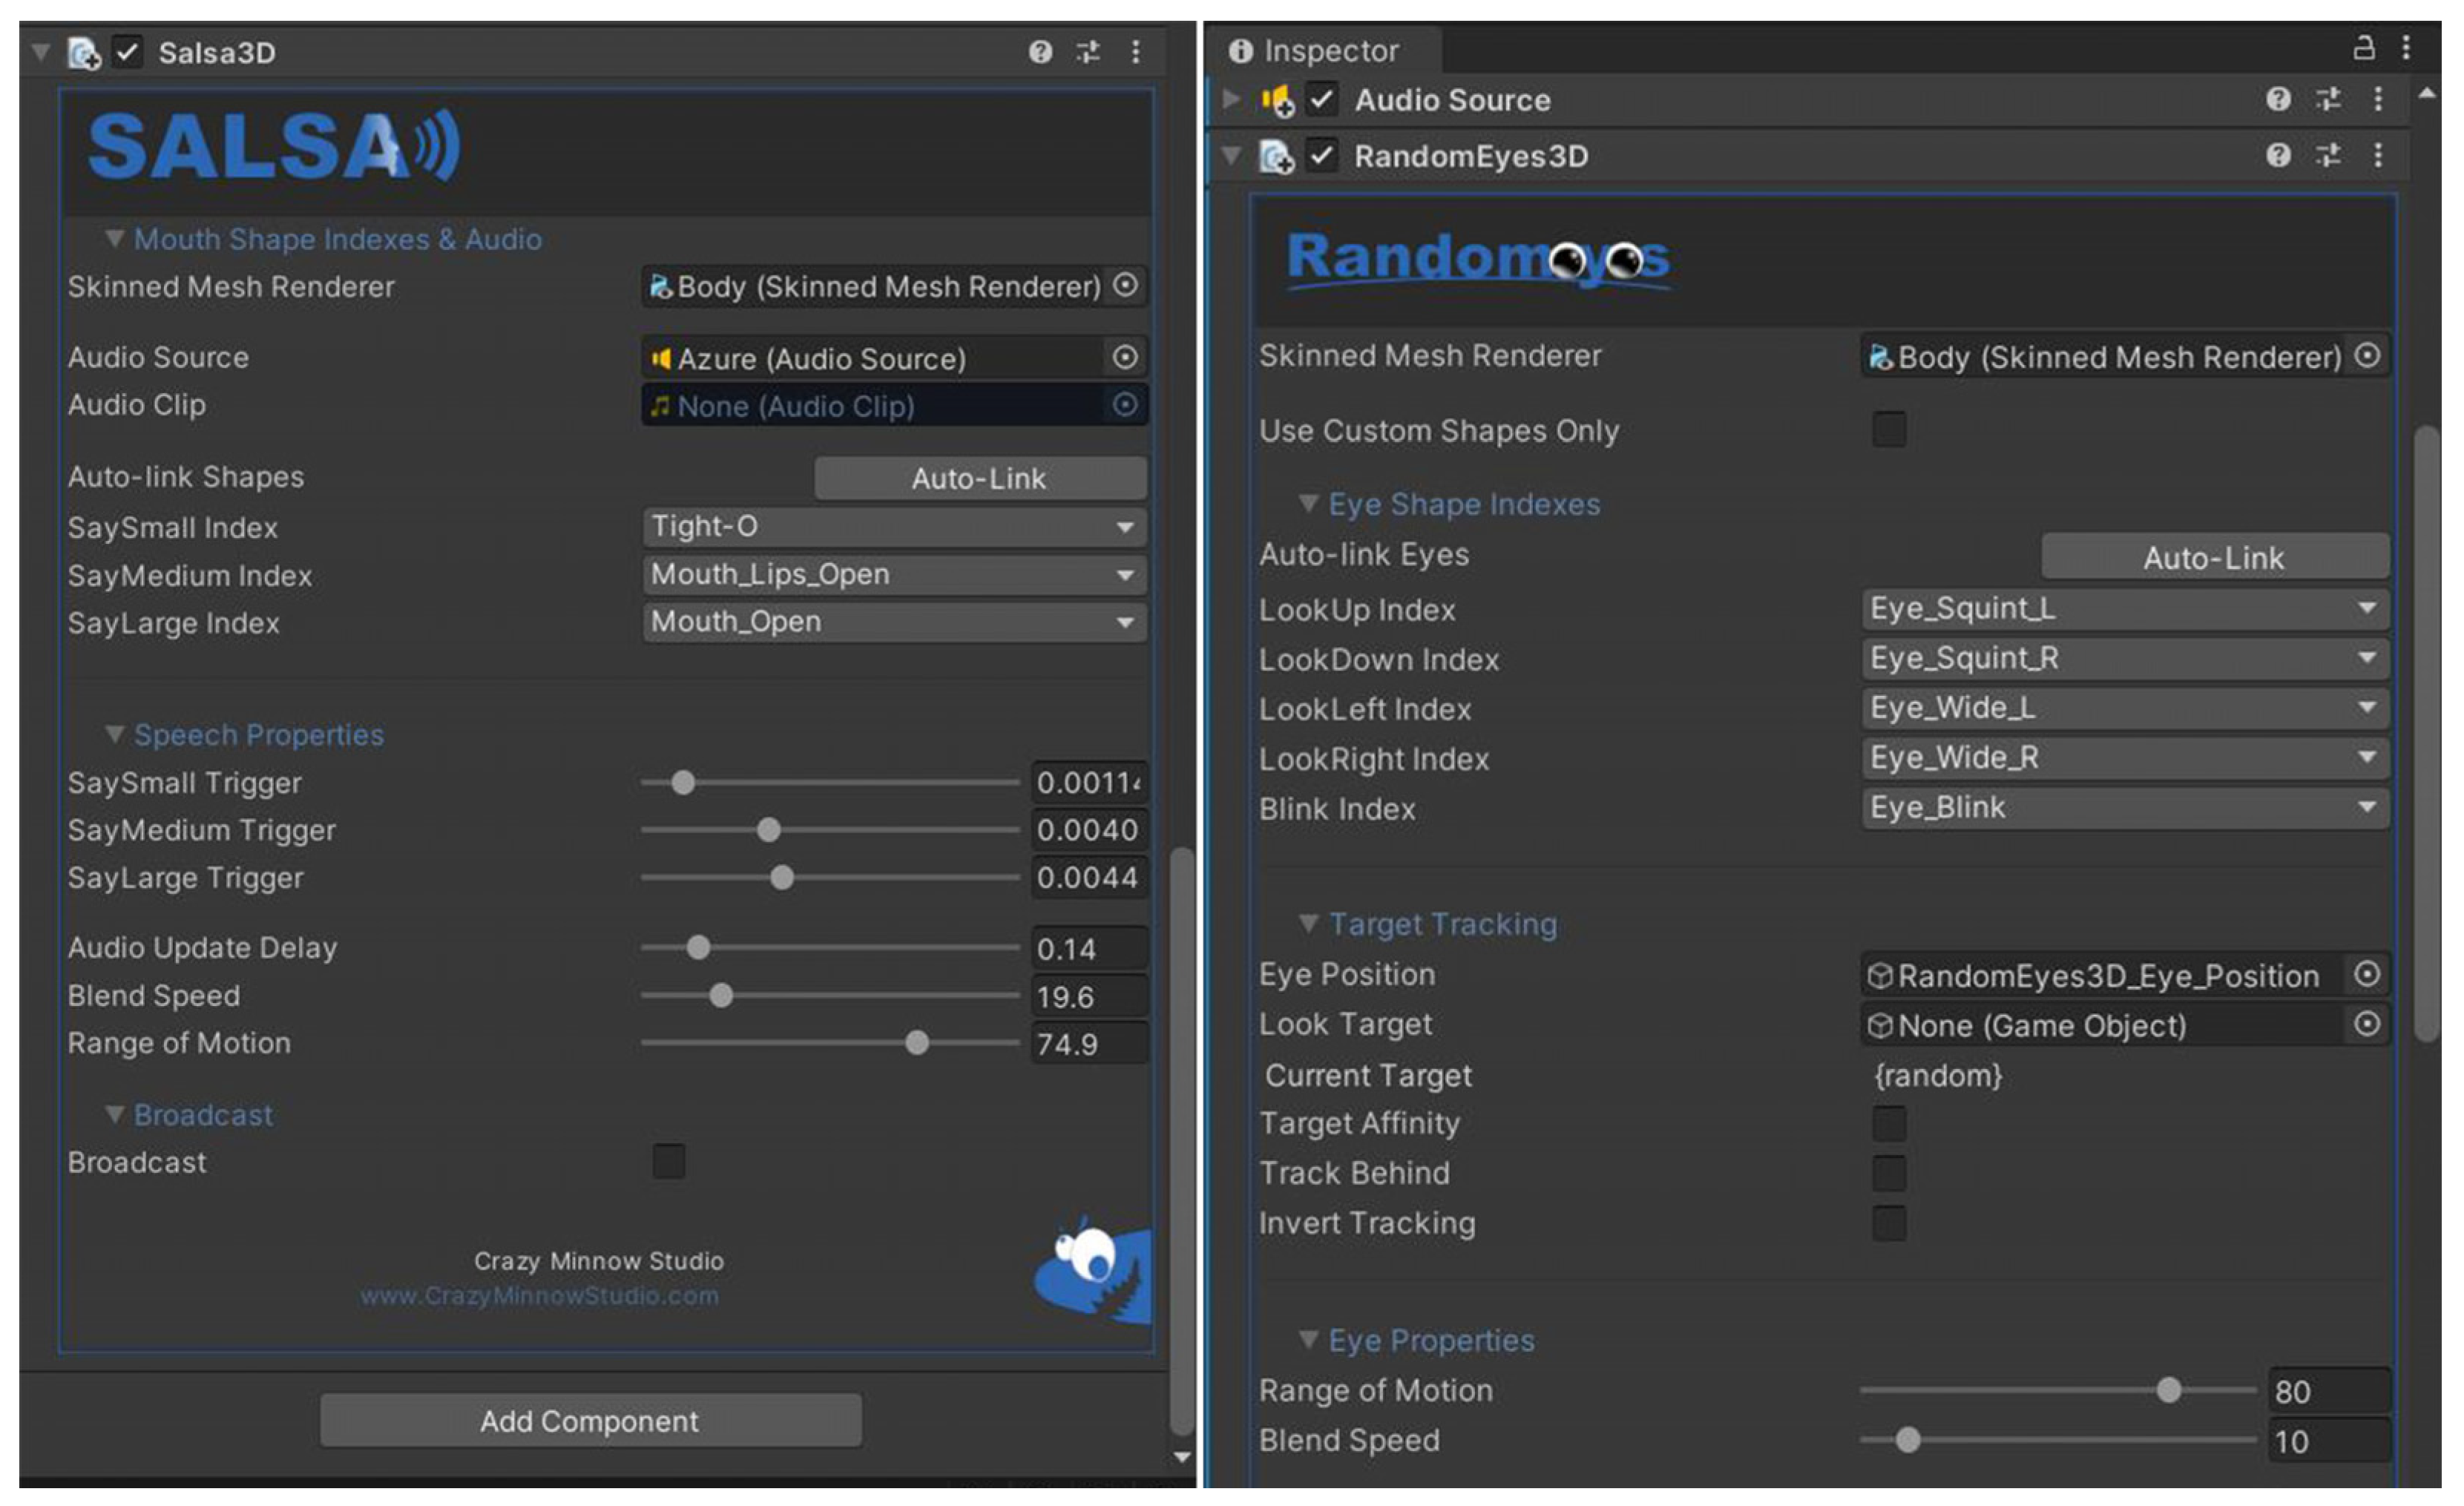Open the SaySmall Index dropdown
2464x1506 pixels.
(x=894, y=526)
